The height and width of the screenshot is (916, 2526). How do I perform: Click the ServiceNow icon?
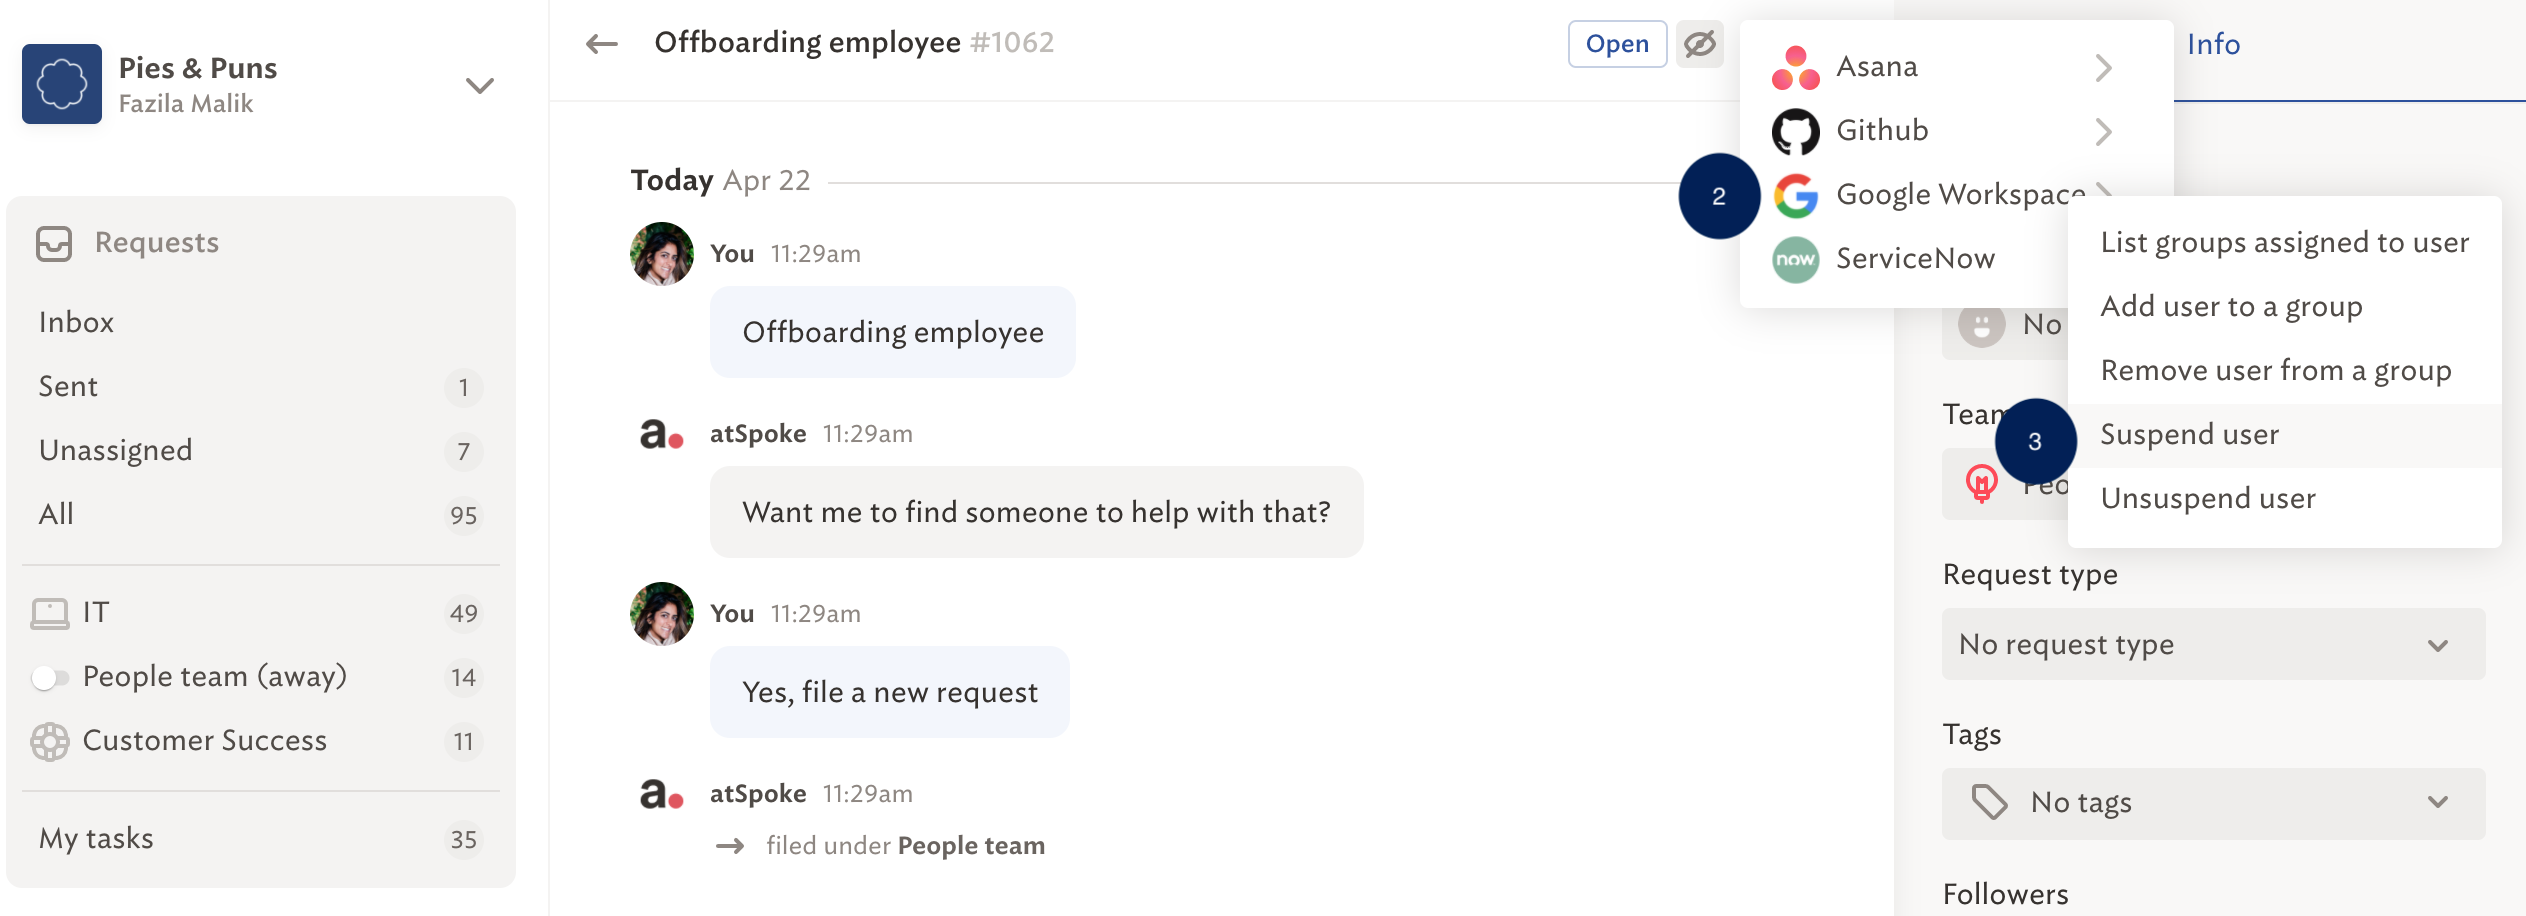pos(1796,259)
